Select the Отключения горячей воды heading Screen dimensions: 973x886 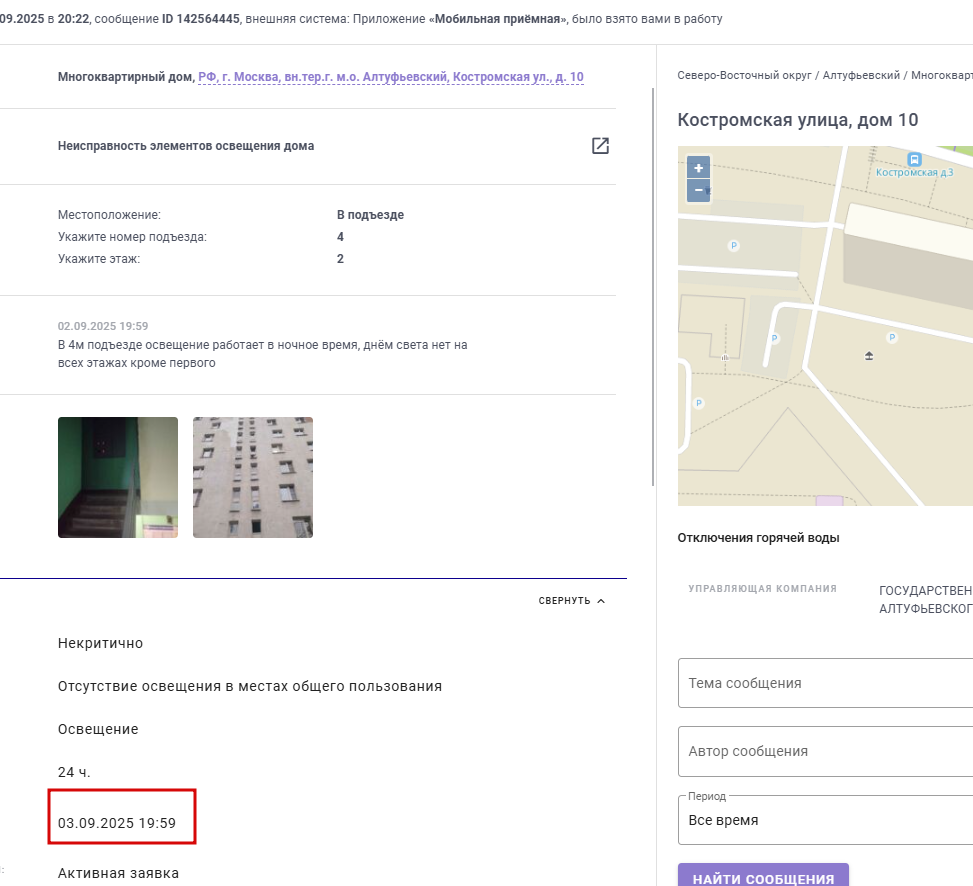point(758,538)
